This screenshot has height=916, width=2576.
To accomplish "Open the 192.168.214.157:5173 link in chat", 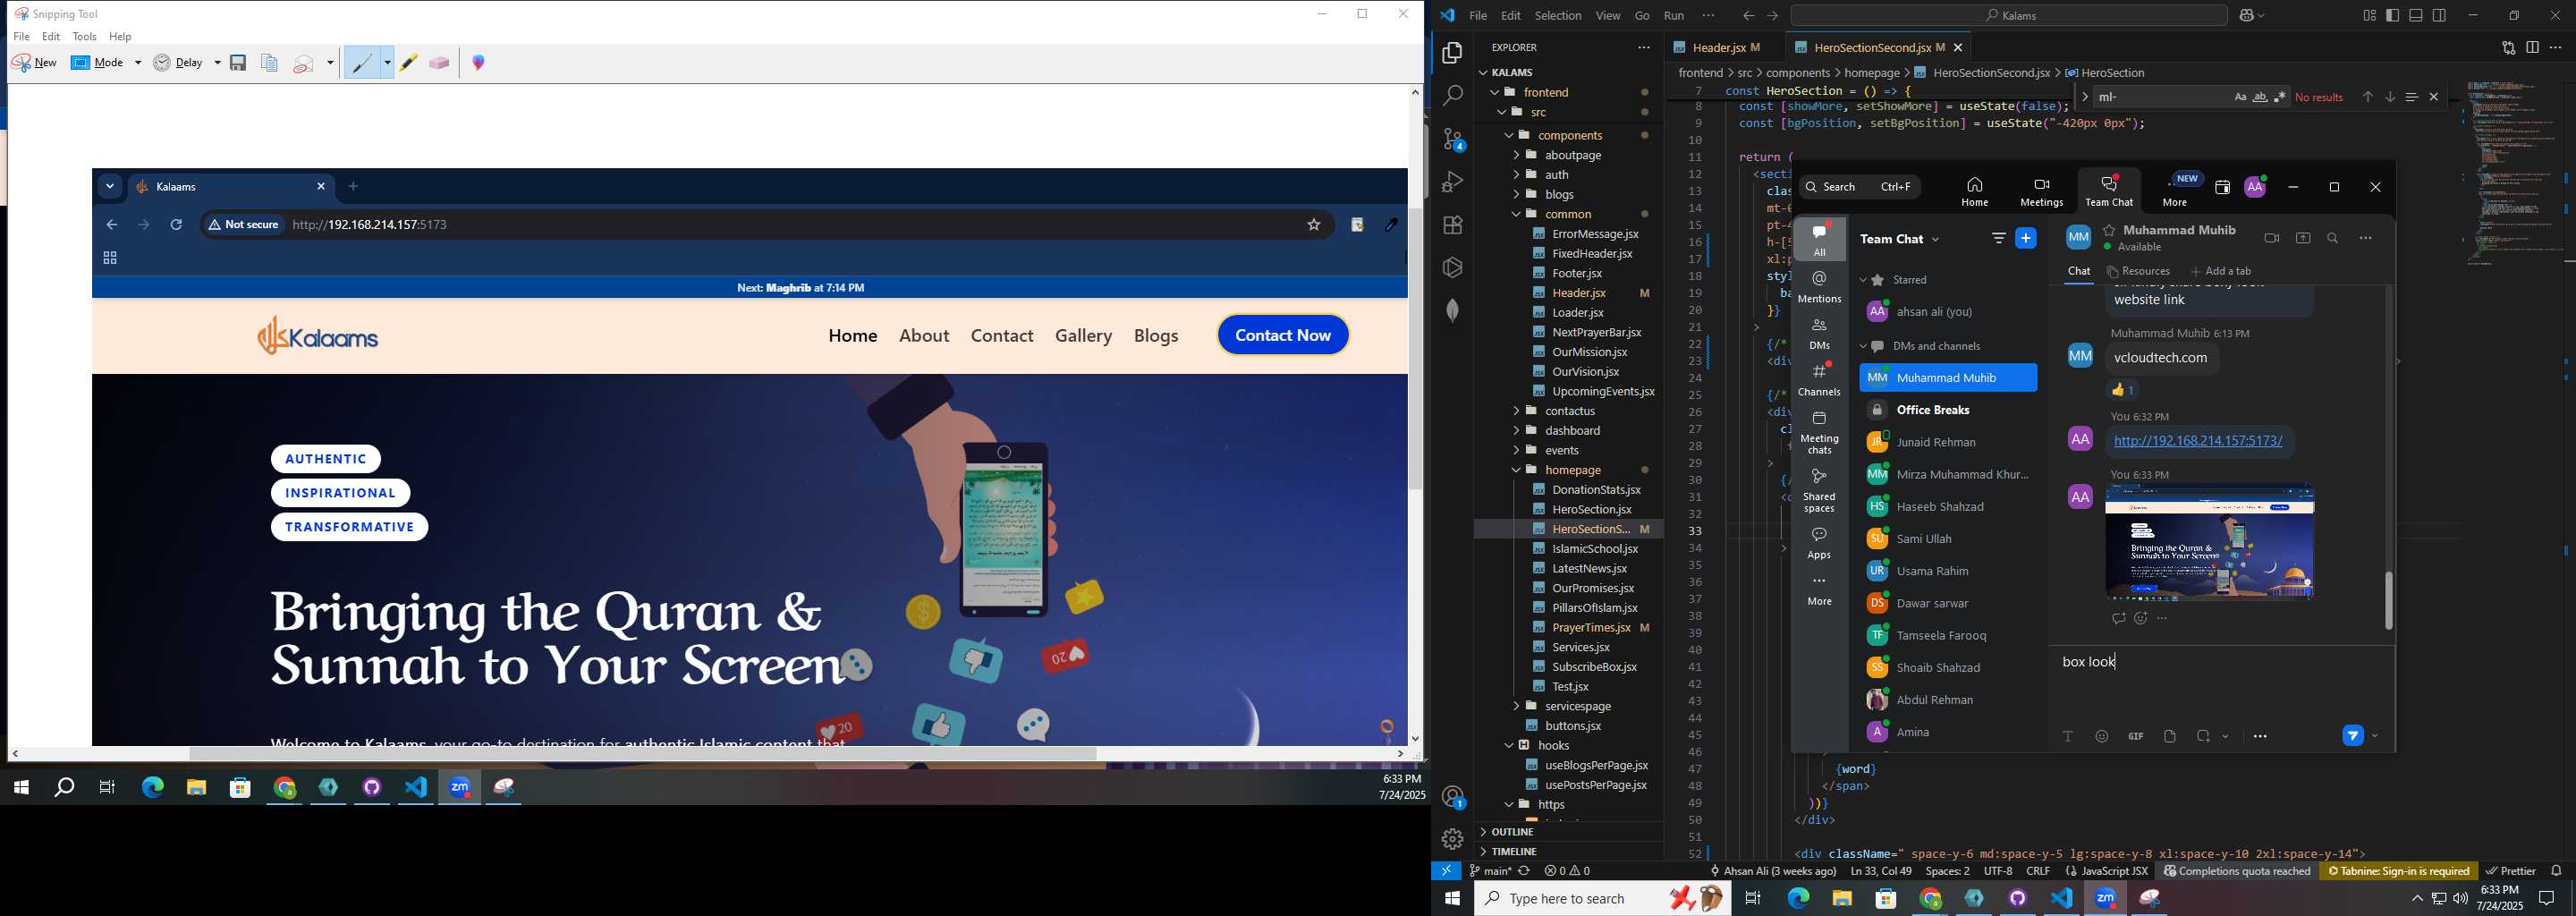I will [2197, 441].
